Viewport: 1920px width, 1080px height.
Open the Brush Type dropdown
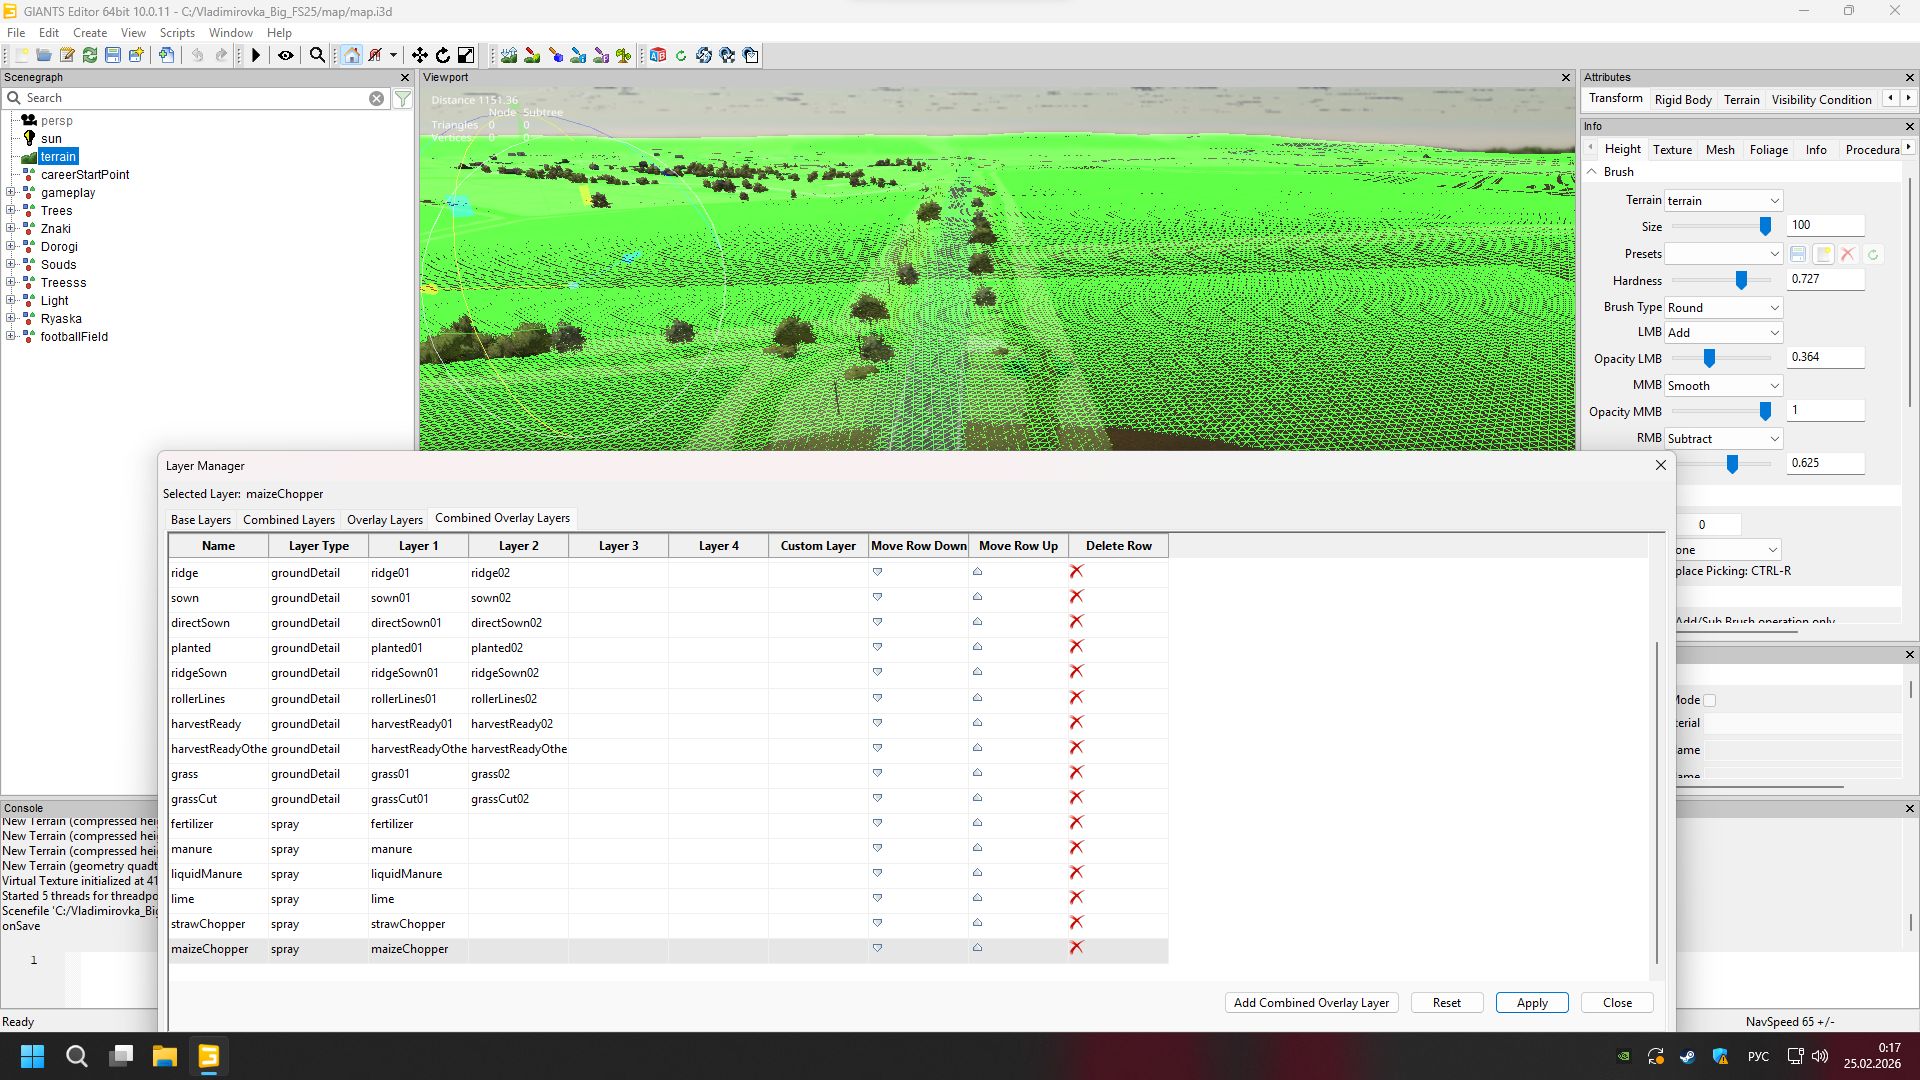click(1723, 307)
